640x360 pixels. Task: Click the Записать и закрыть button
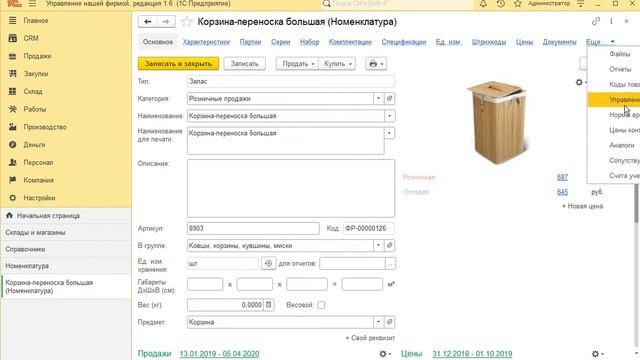tap(178, 64)
